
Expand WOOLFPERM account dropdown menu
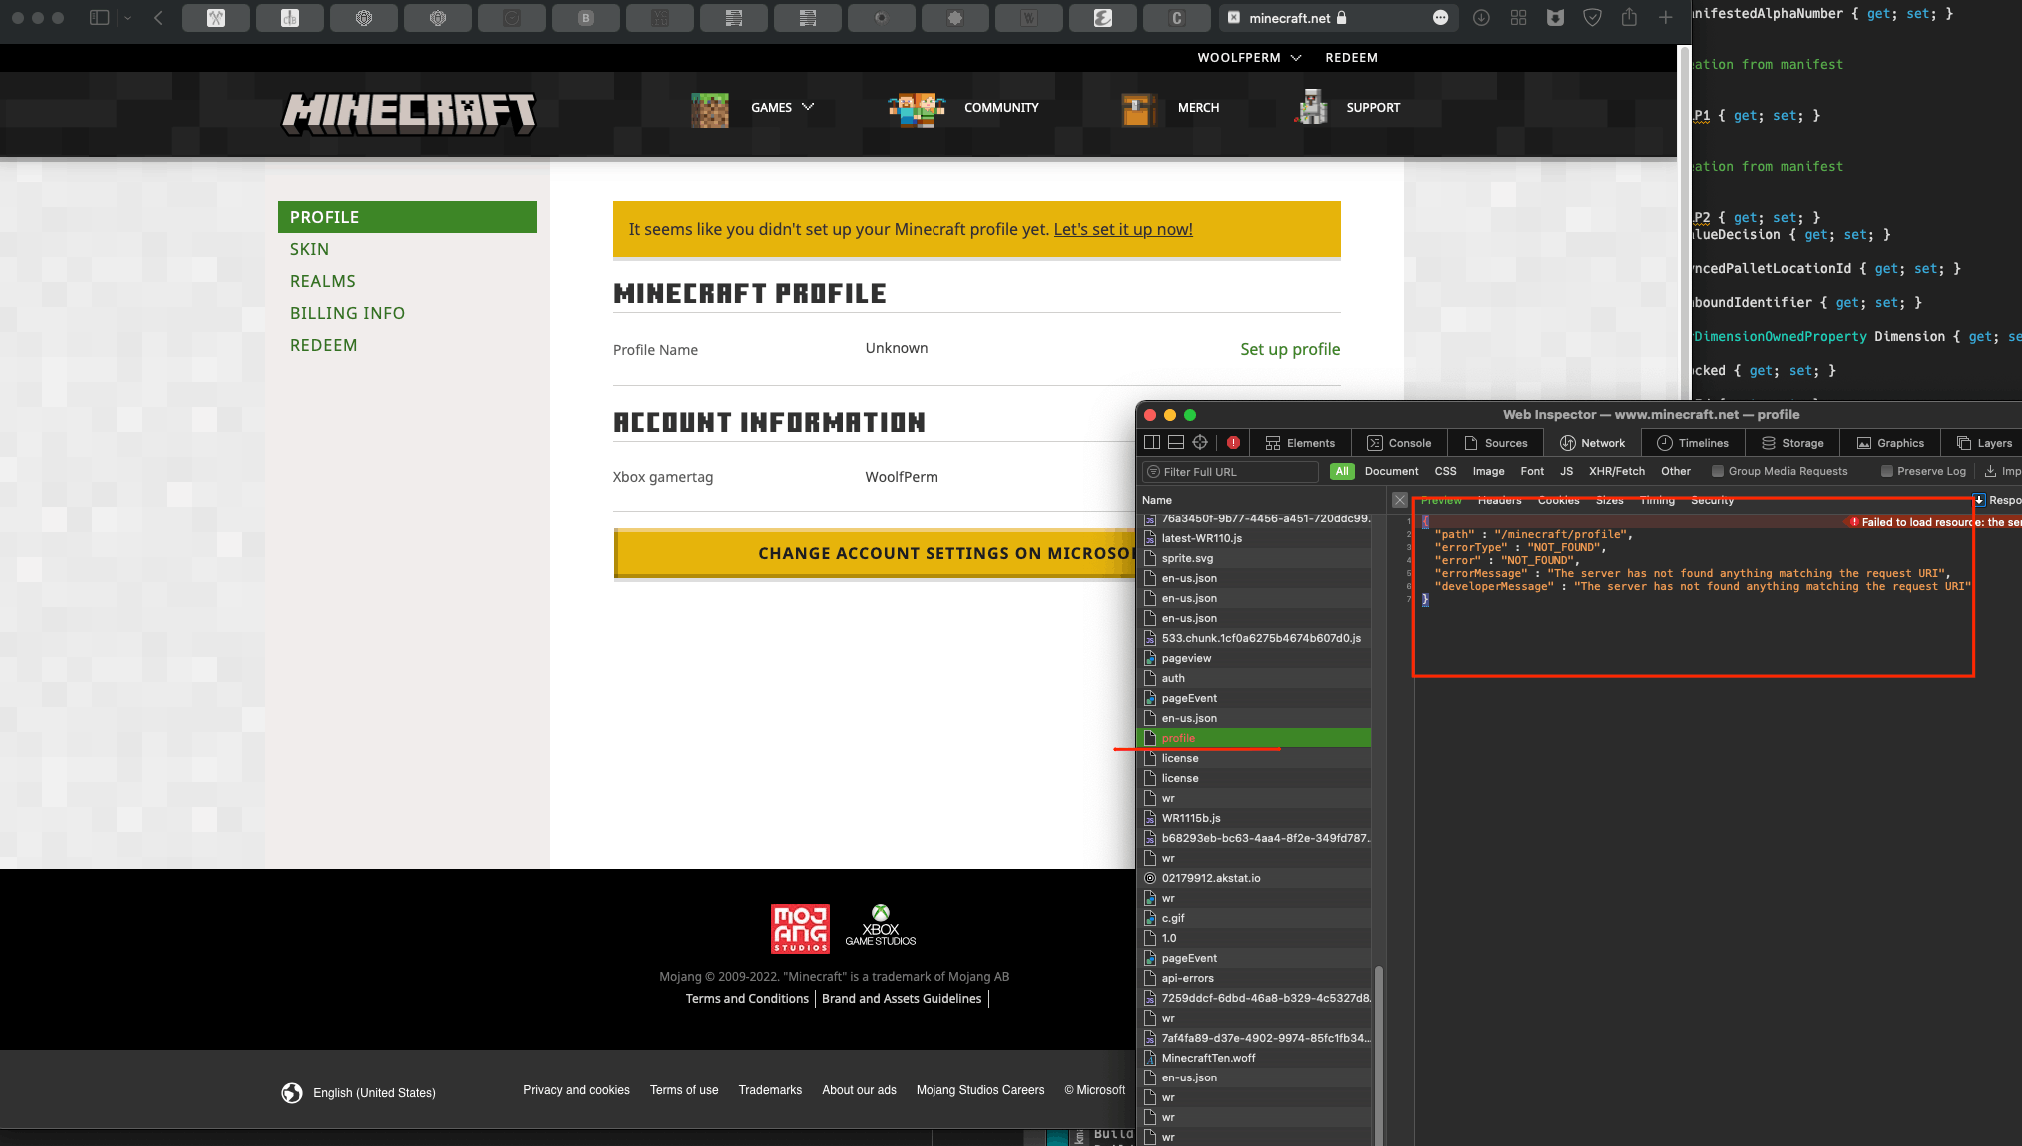point(1248,57)
